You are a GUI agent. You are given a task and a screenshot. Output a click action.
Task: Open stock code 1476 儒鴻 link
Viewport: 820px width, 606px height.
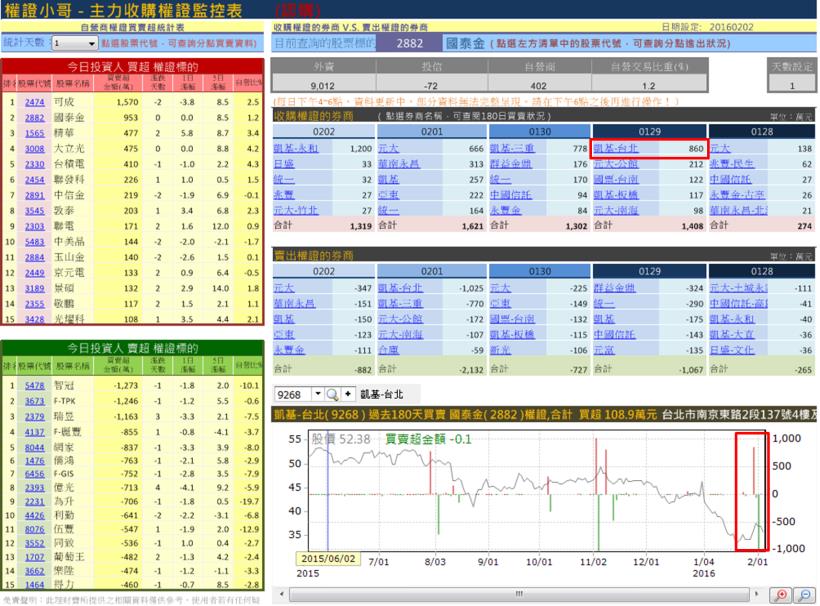(x=35, y=461)
